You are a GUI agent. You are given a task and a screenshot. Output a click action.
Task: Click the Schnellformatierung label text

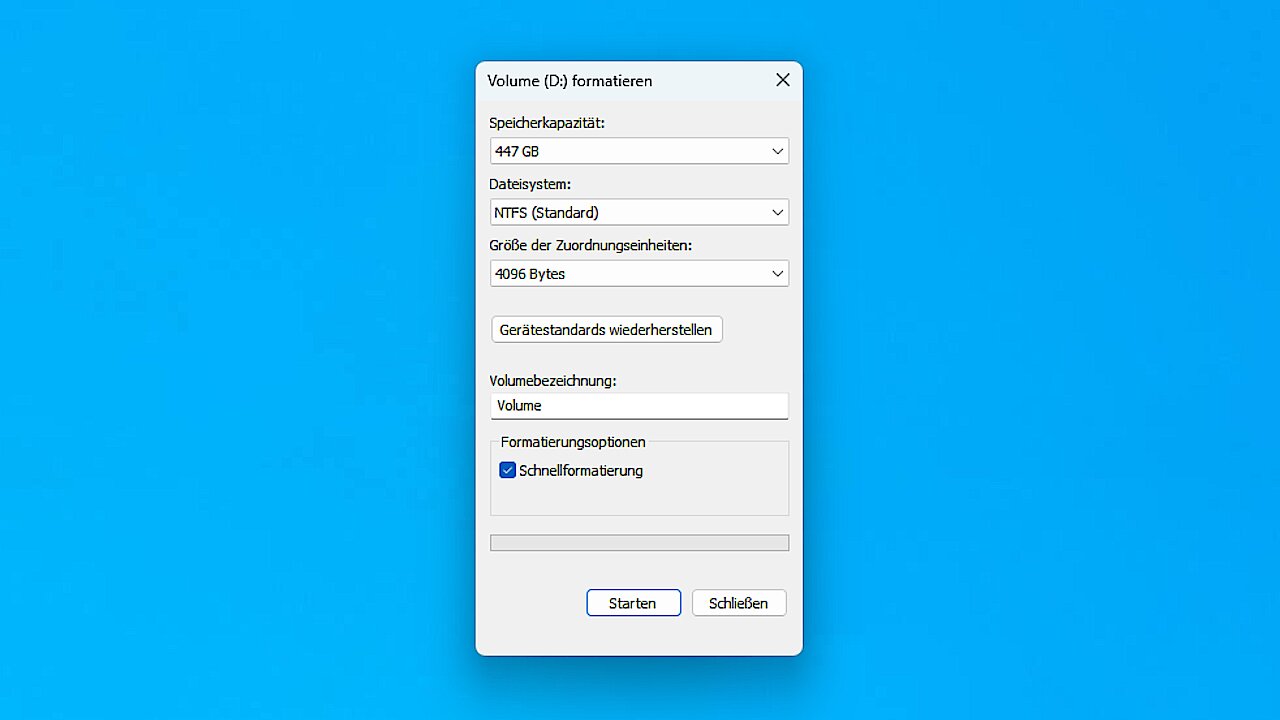[581, 470]
